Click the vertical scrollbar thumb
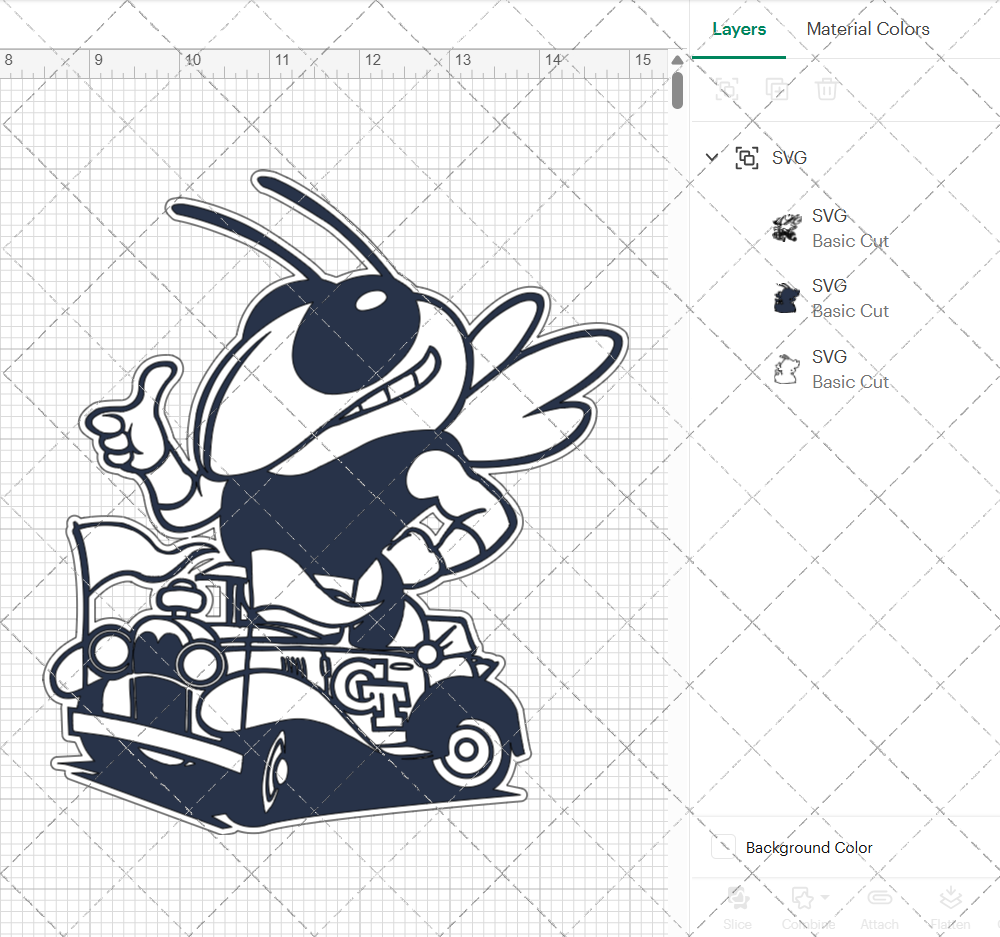Image resolution: width=1000 pixels, height=937 pixels. pos(677,90)
